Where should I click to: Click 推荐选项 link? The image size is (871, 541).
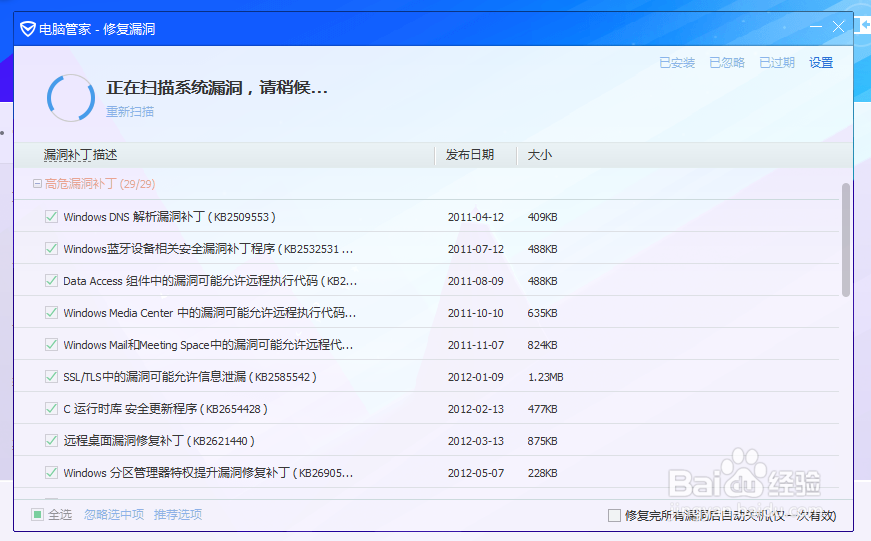click(178, 514)
